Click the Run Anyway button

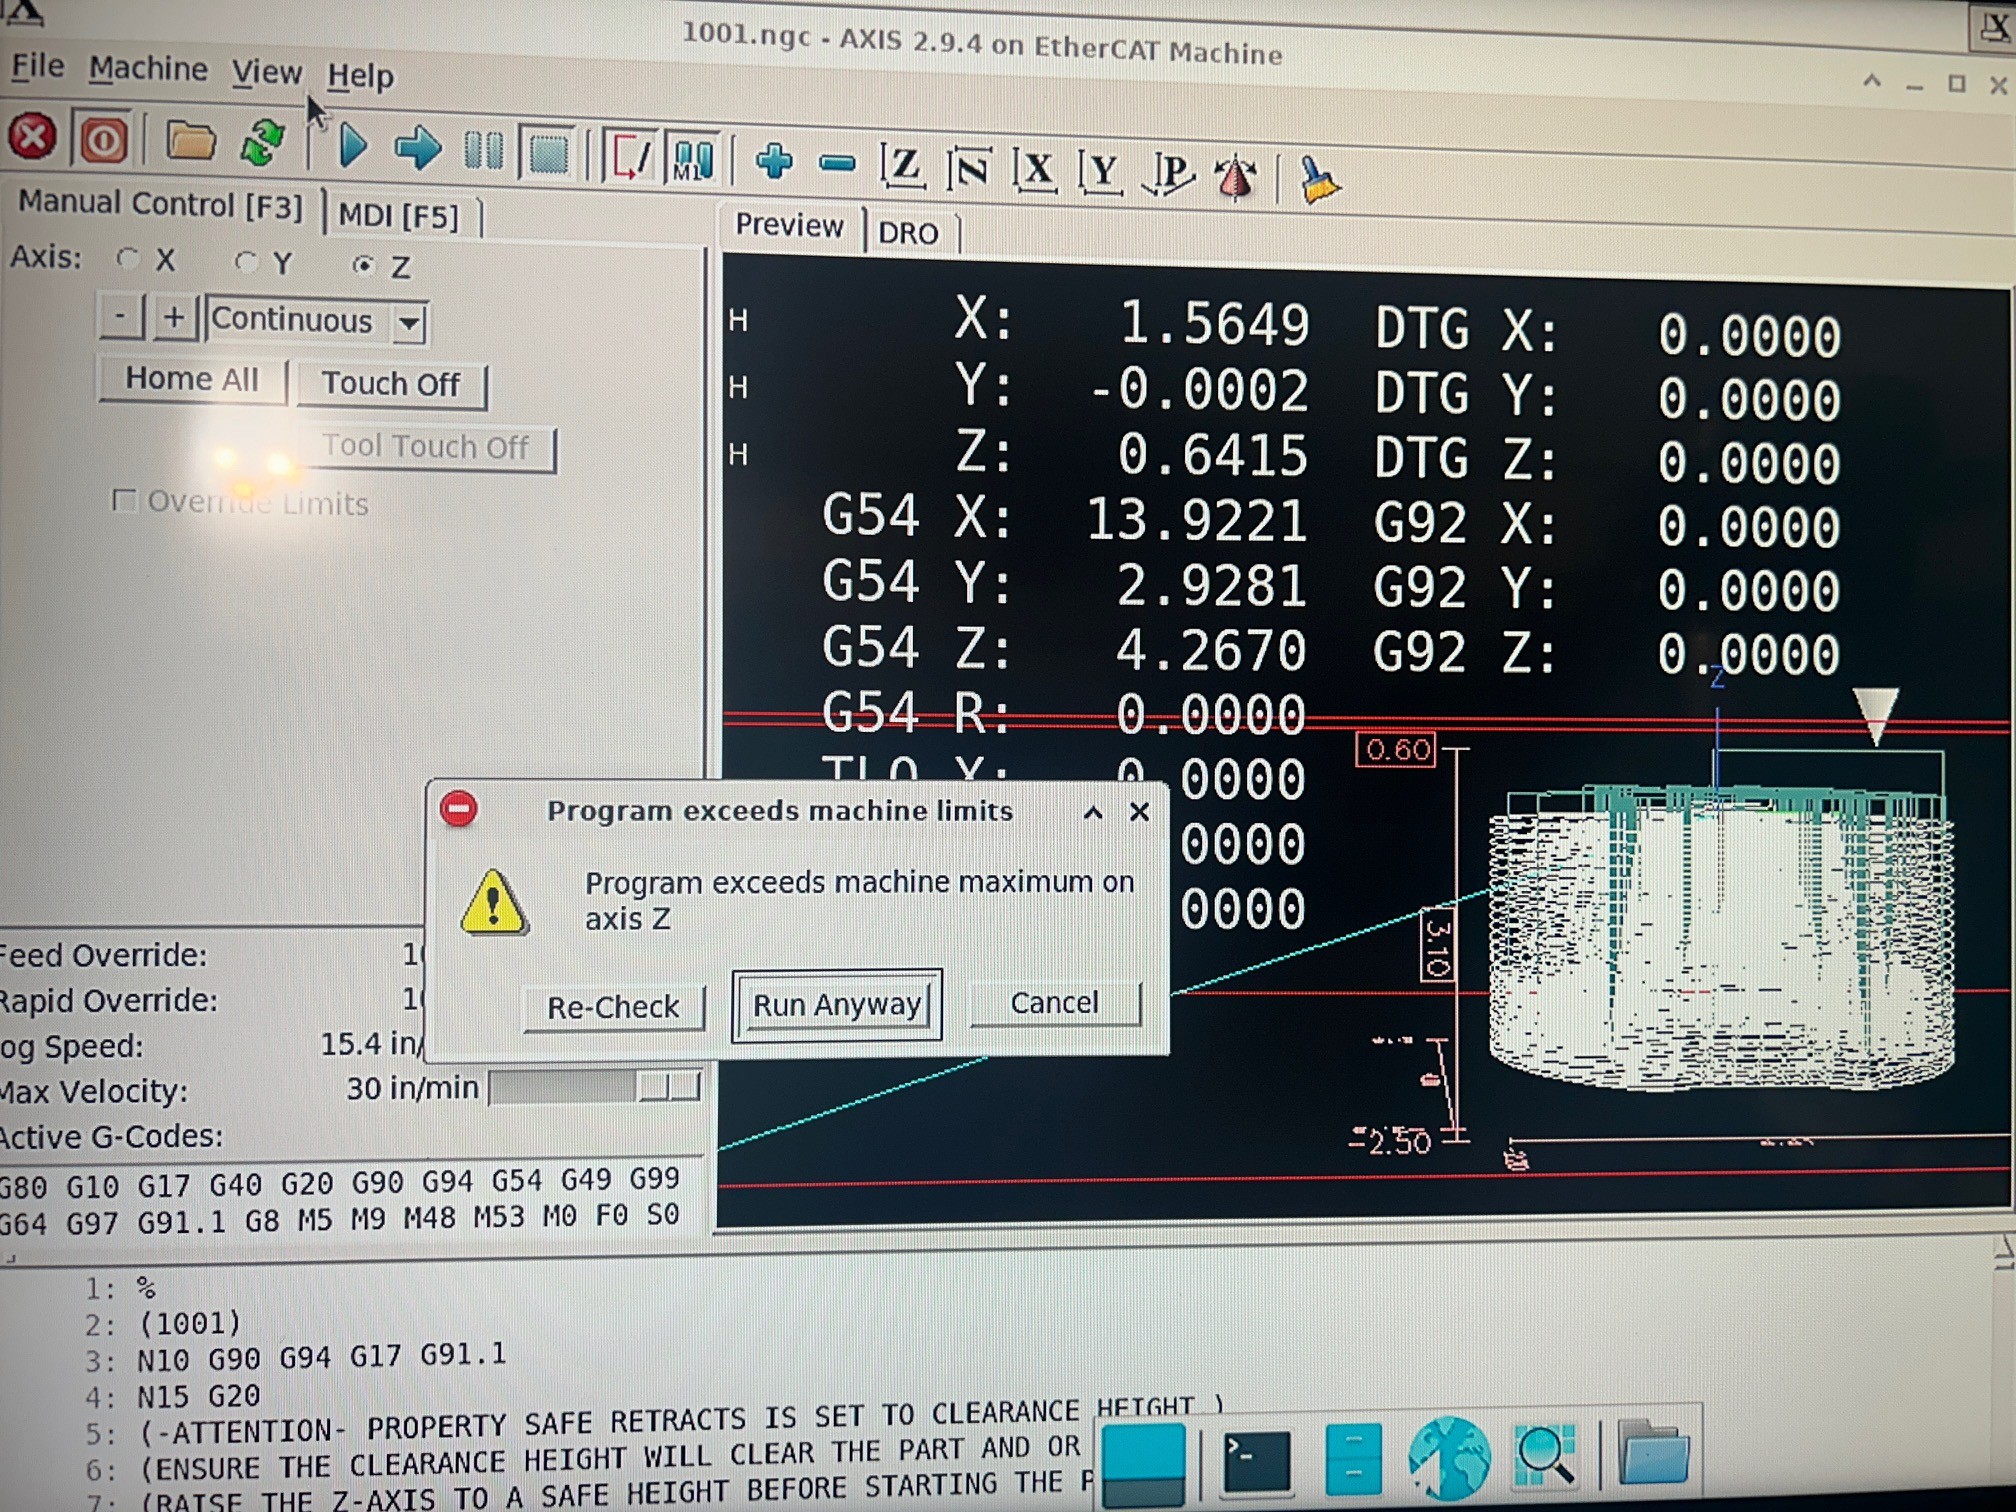tap(836, 1004)
